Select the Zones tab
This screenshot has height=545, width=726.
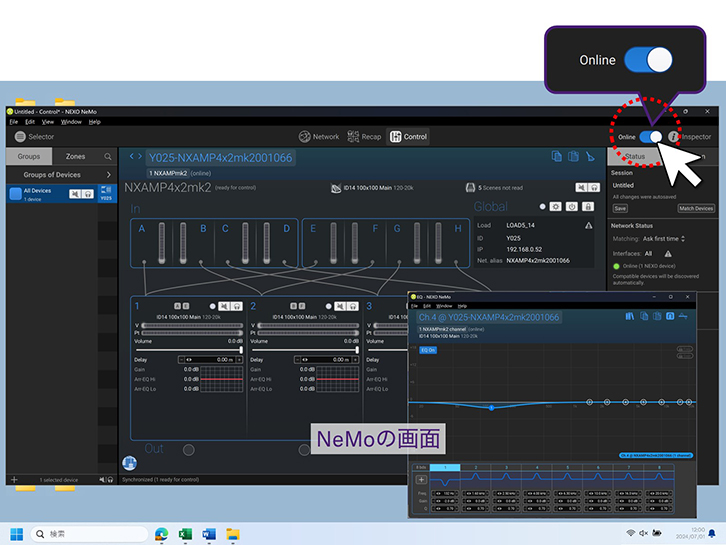pos(75,157)
